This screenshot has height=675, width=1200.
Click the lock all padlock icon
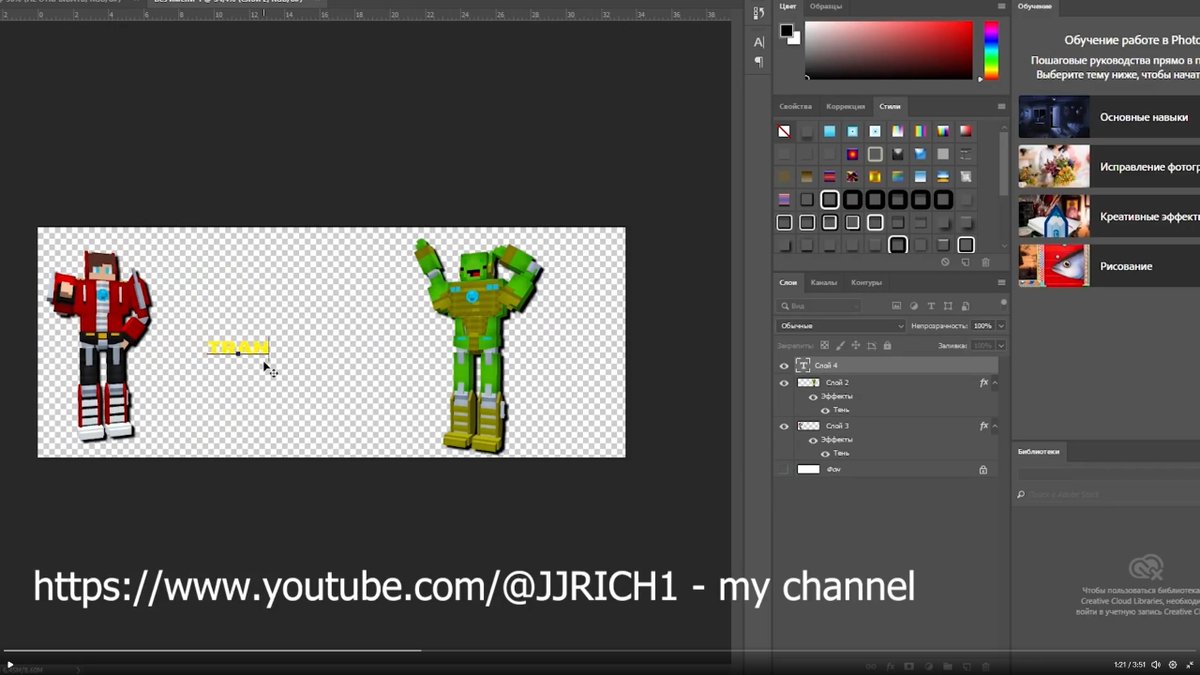click(887, 346)
